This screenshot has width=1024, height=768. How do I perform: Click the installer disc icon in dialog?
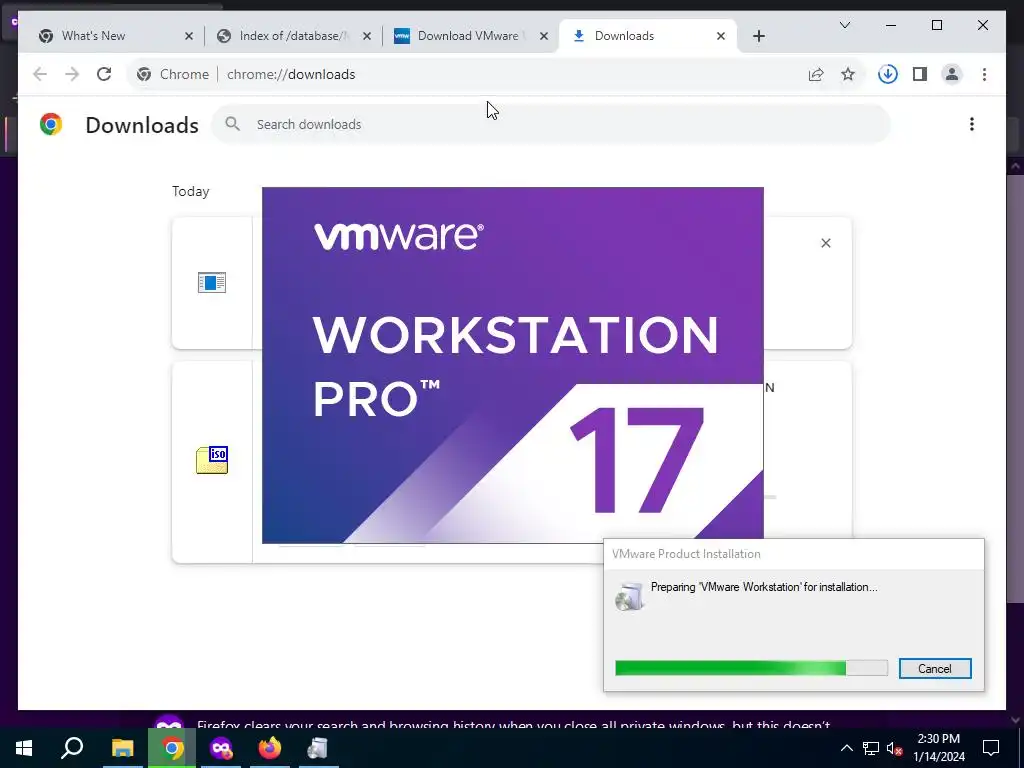(630, 596)
